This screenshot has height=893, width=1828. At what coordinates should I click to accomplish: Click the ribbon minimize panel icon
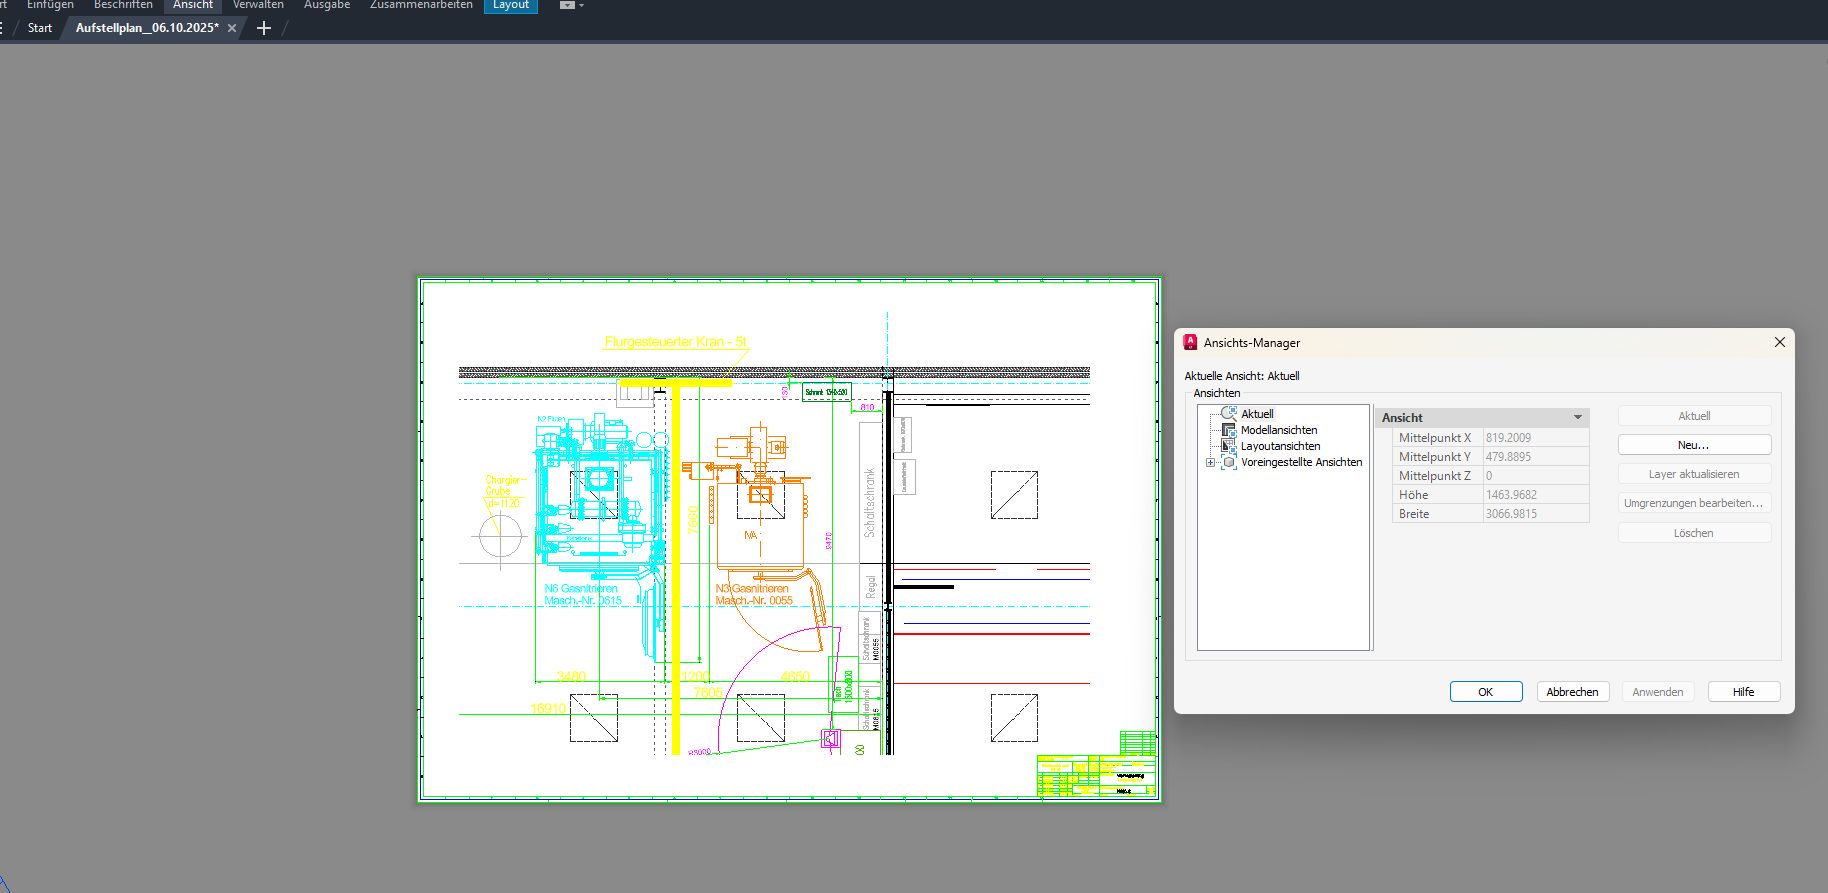pyautogui.click(x=567, y=5)
